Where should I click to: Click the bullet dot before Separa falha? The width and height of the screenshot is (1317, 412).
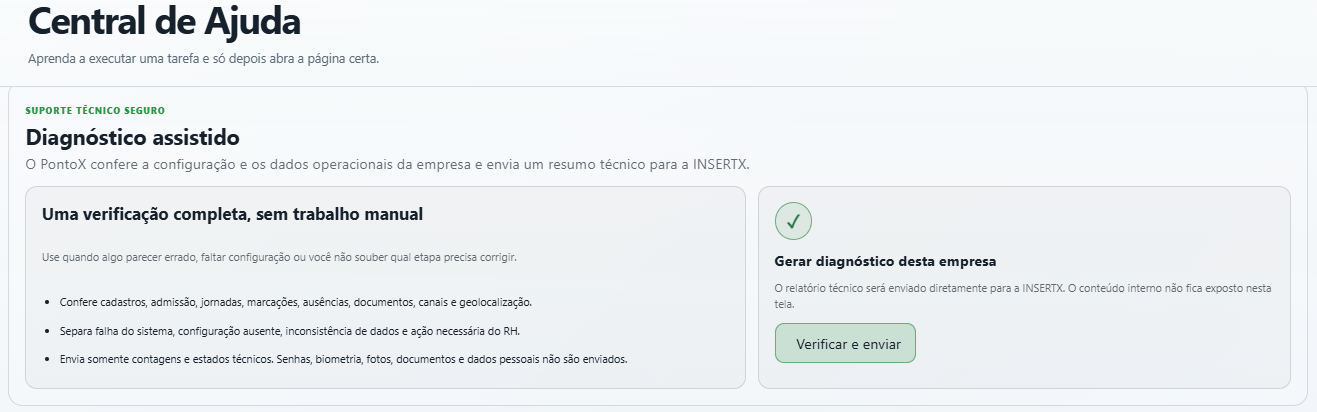48,330
